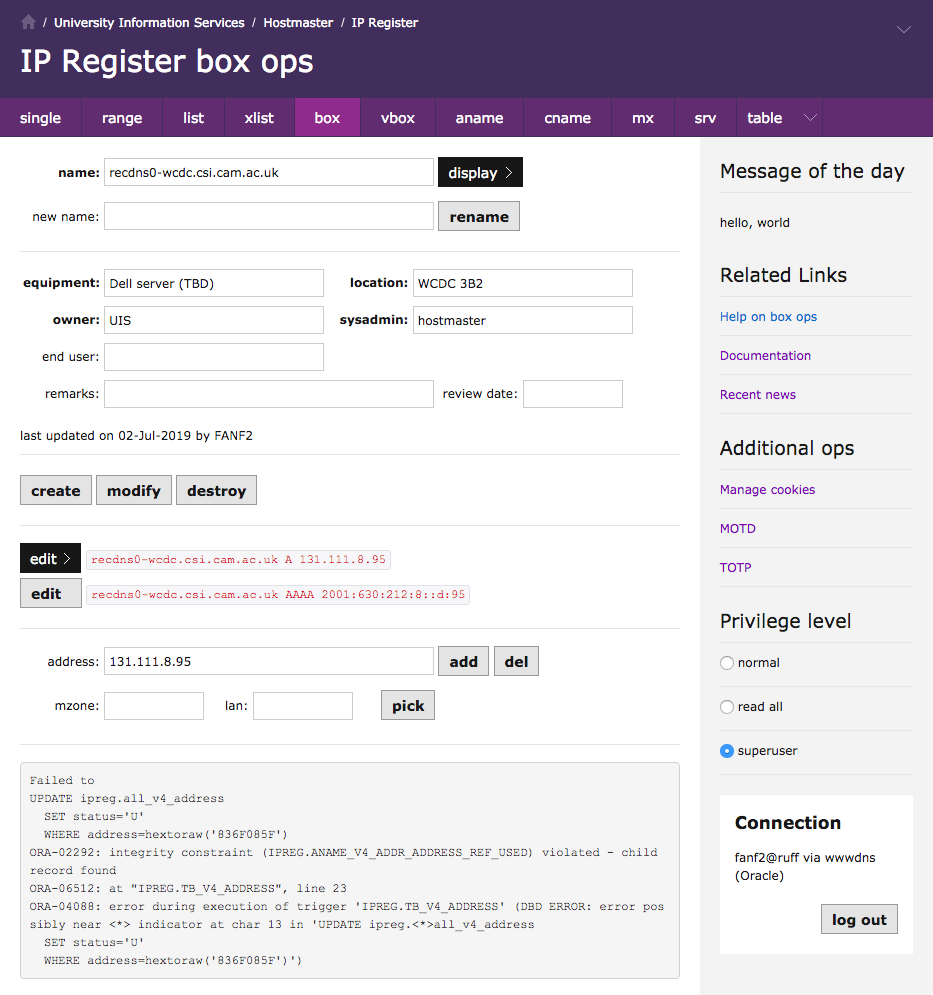Open the table tab dropdown arrow
This screenshot has height=995, width=933.
810,118
